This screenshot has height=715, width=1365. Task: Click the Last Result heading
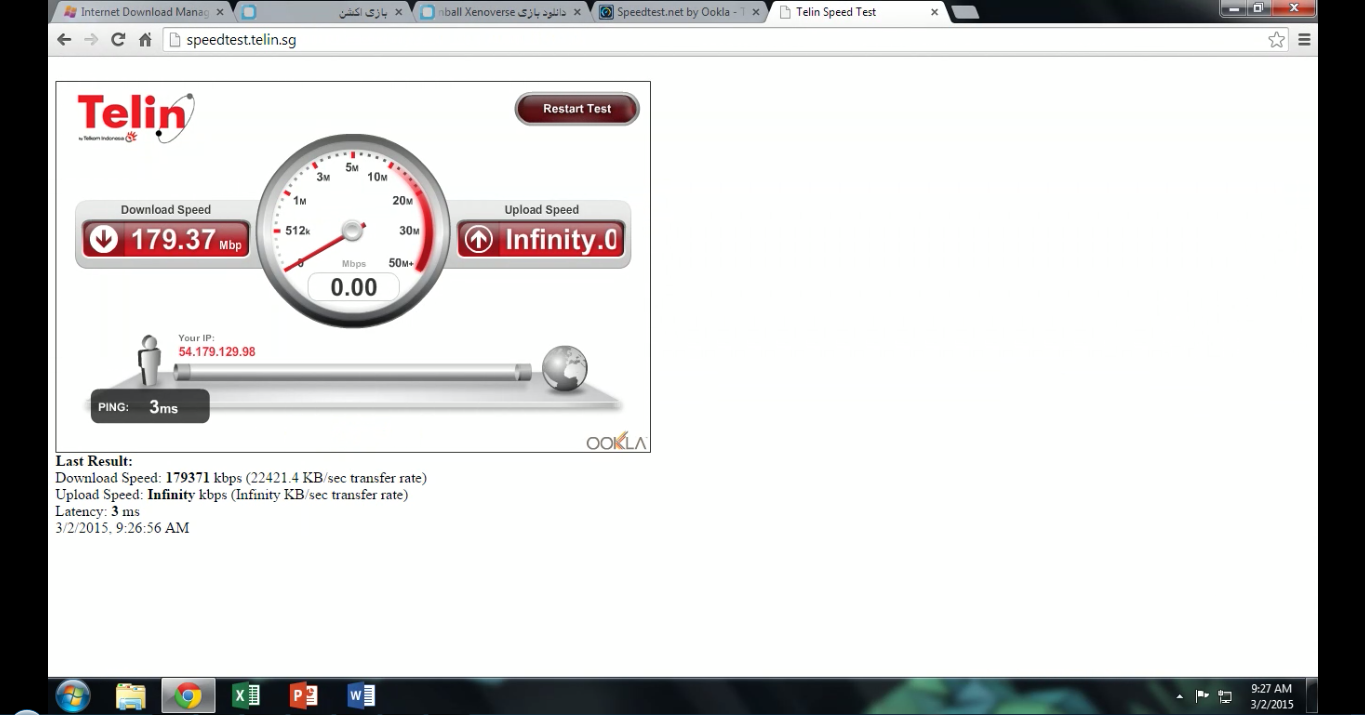[94, 461]
